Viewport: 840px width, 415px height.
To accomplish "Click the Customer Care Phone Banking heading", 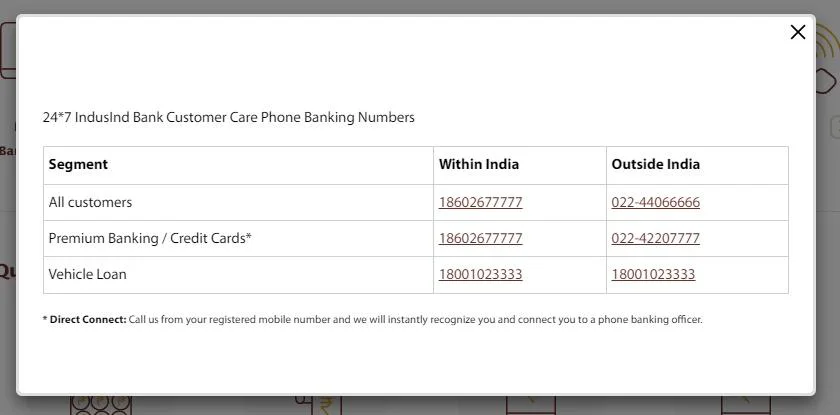I will tap(228, 117).
